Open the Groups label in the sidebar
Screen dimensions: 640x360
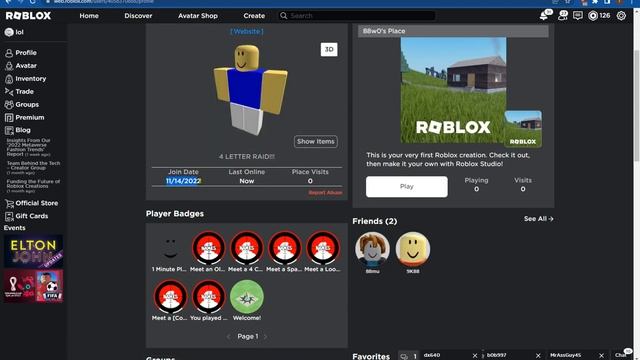pos(27,104)
